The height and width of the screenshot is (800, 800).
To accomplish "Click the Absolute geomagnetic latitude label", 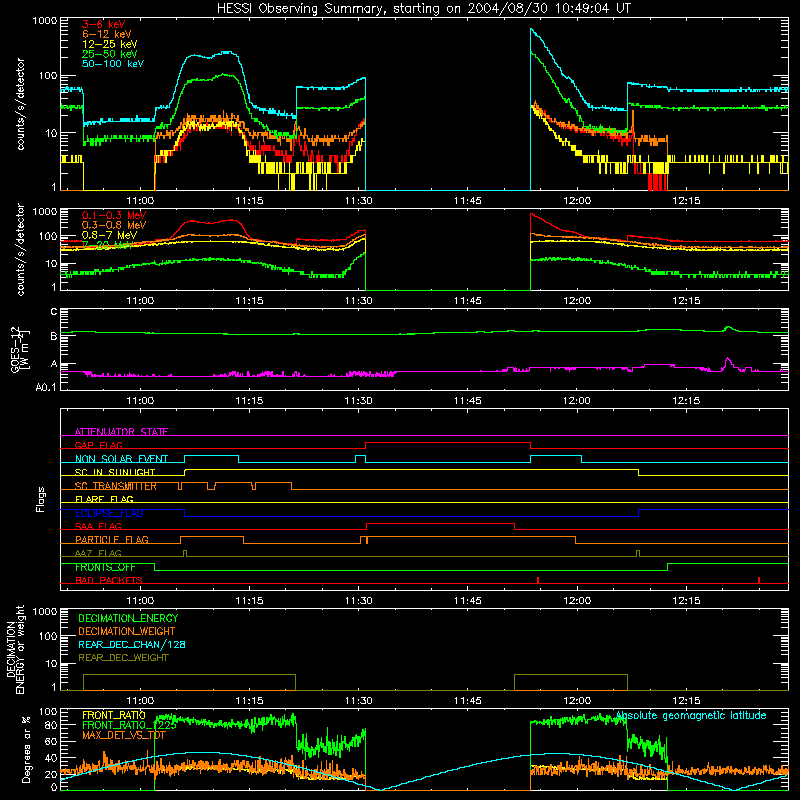I will tap(691, 715).
